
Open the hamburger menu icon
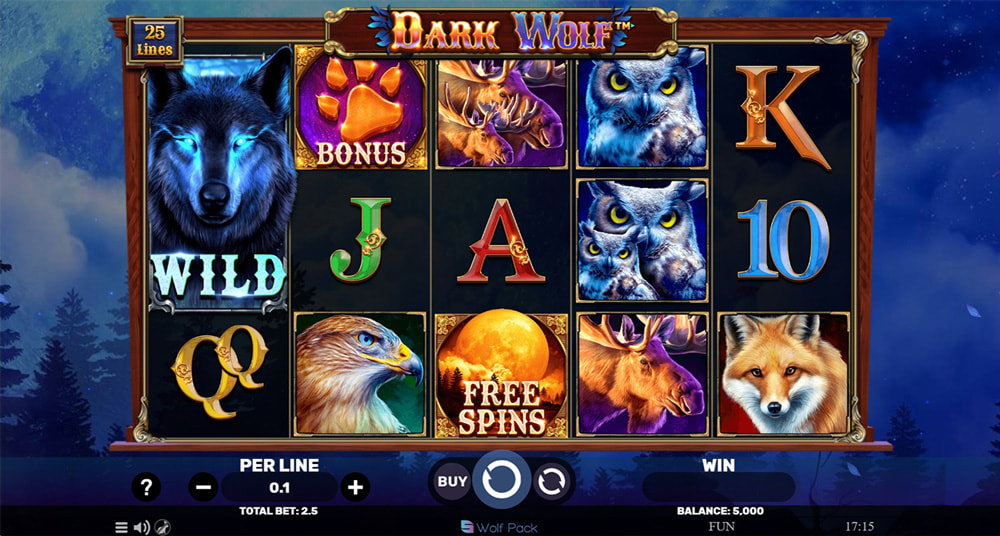(x=121, y=528)
